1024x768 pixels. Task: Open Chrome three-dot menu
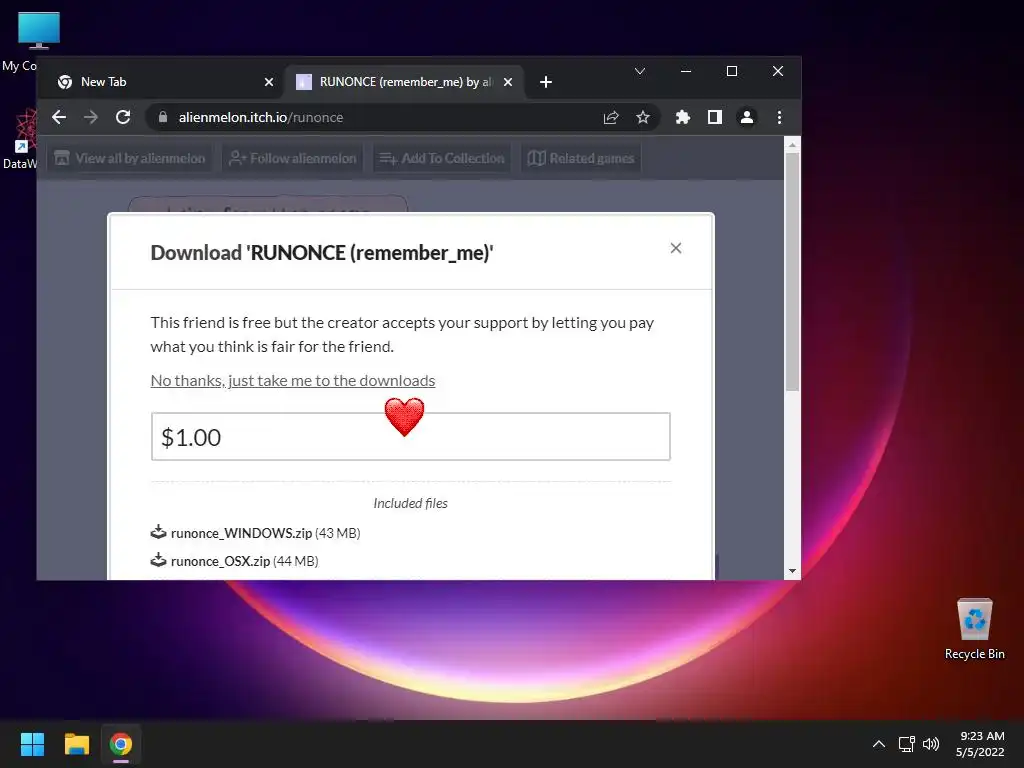[779, 118]
